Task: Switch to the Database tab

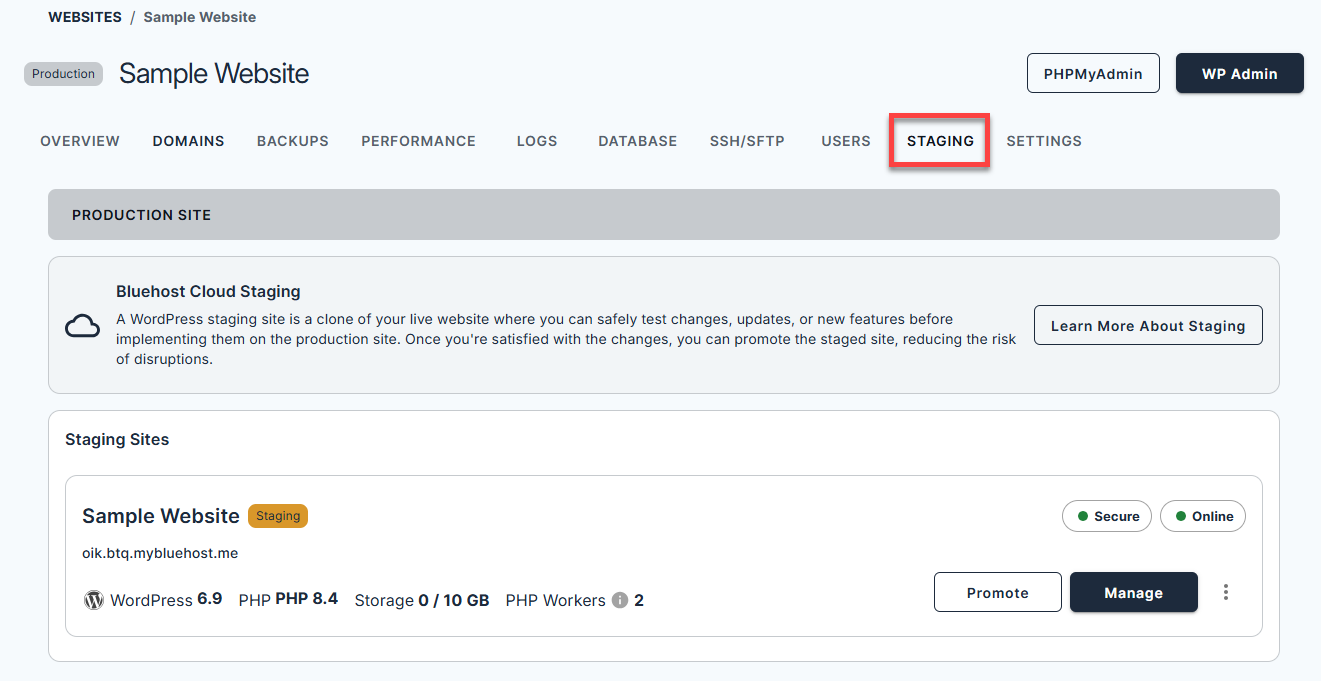Action: tap(637, 141)
